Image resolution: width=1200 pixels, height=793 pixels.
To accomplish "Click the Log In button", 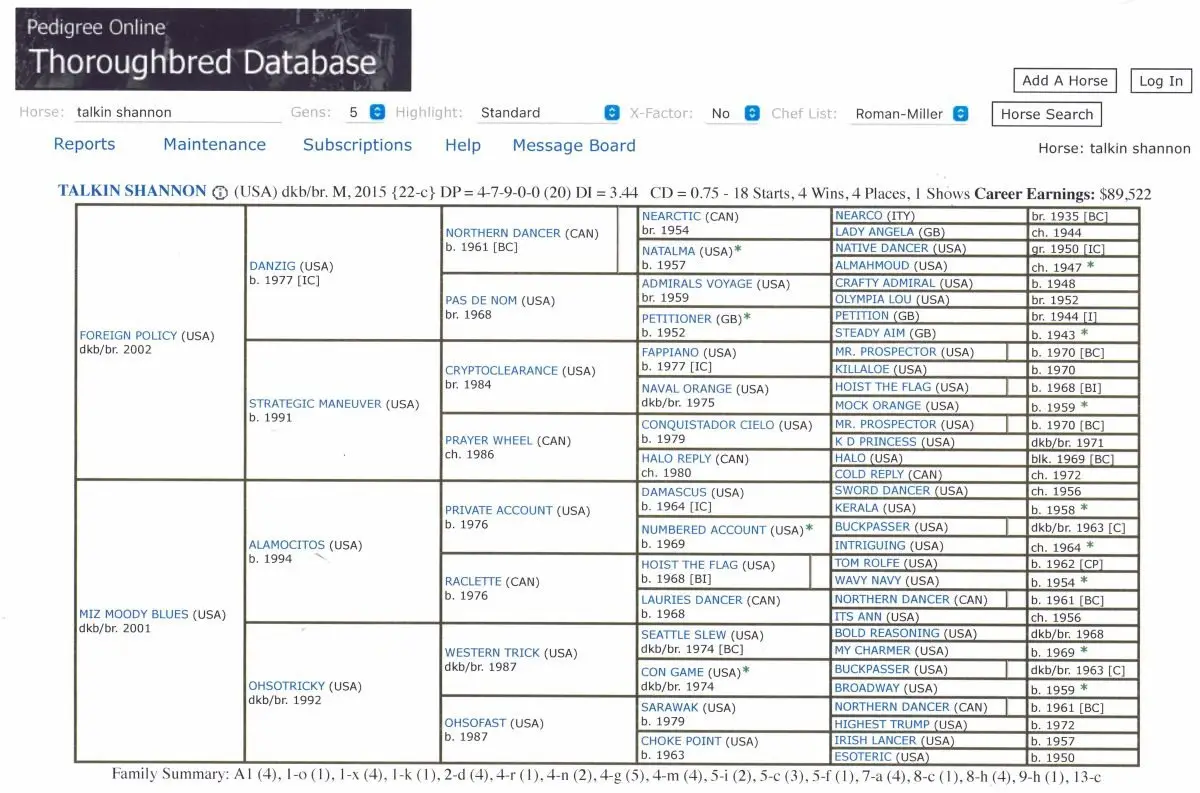I will [x=1161, y=81].
